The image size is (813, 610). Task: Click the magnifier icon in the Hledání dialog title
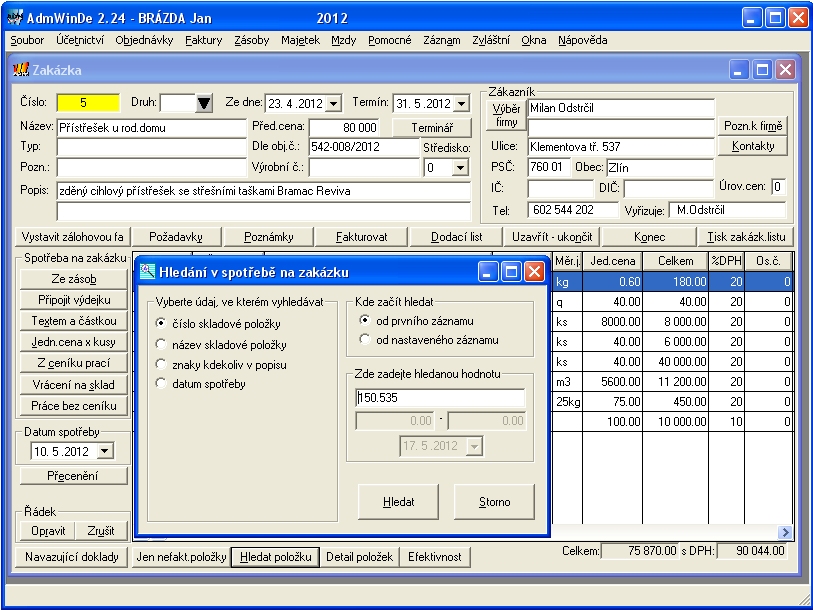(147, 271)
